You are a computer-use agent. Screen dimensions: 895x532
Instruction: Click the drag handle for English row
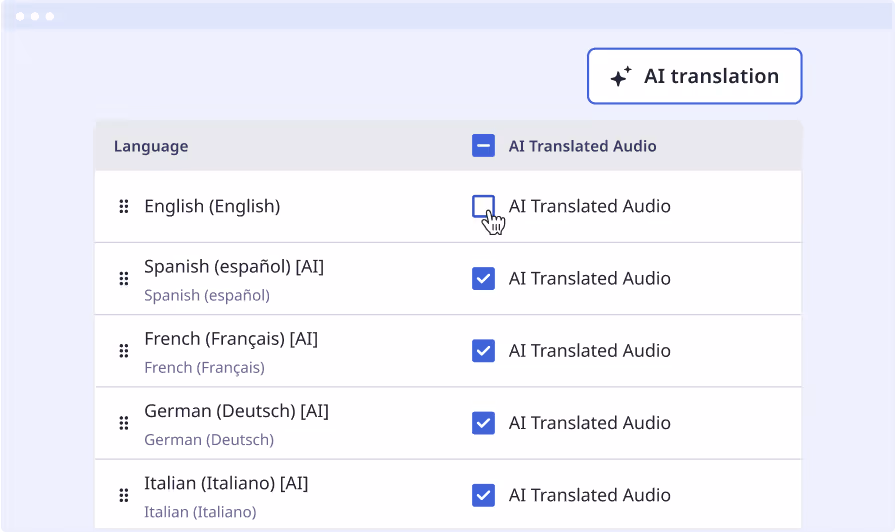click(124, 207)
